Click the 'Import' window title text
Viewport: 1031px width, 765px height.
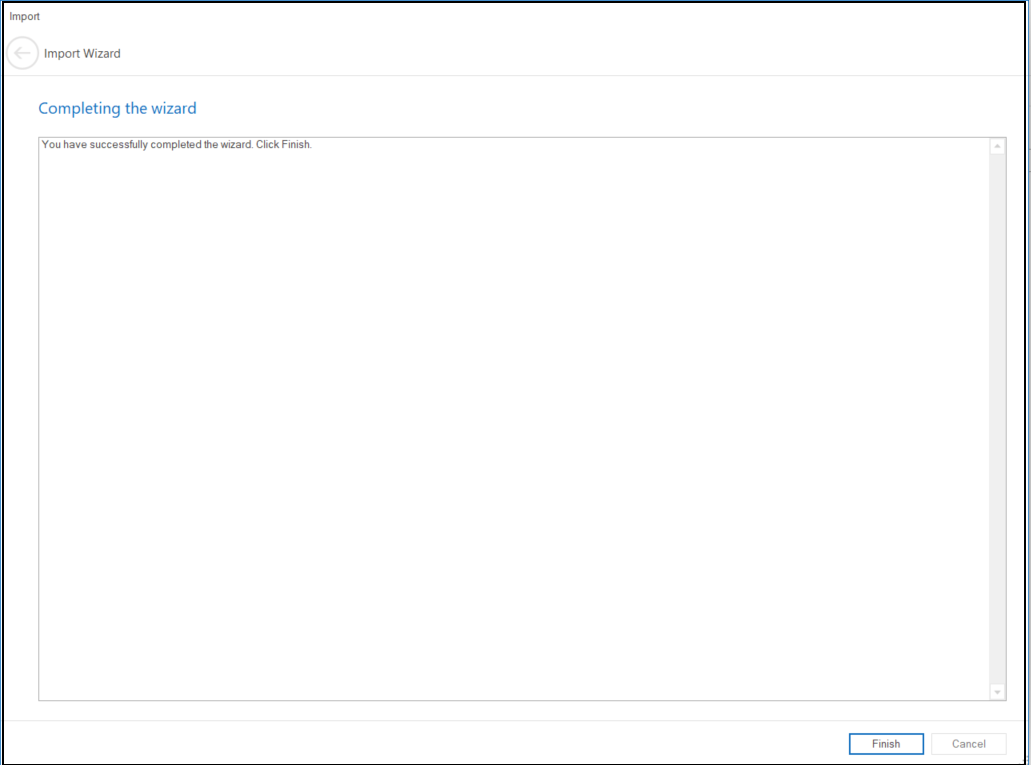click(x=25, y=17)
